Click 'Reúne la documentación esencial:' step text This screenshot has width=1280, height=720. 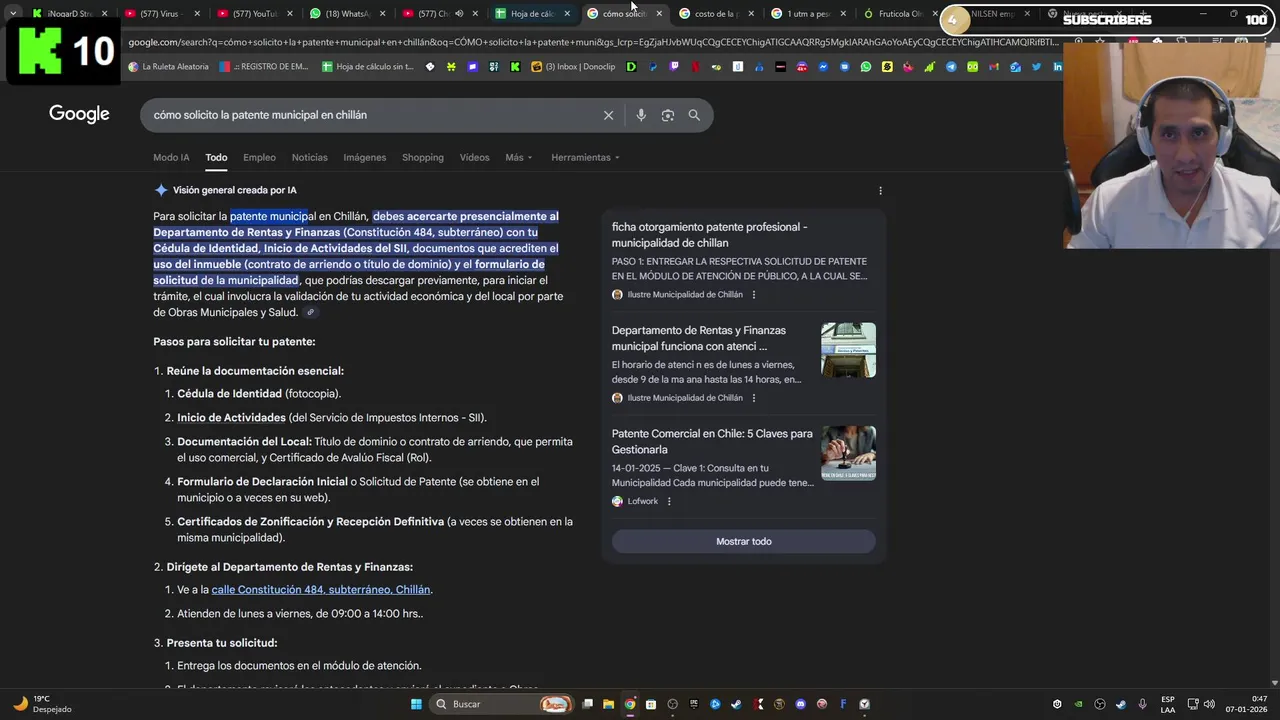(x=255, y=371)
